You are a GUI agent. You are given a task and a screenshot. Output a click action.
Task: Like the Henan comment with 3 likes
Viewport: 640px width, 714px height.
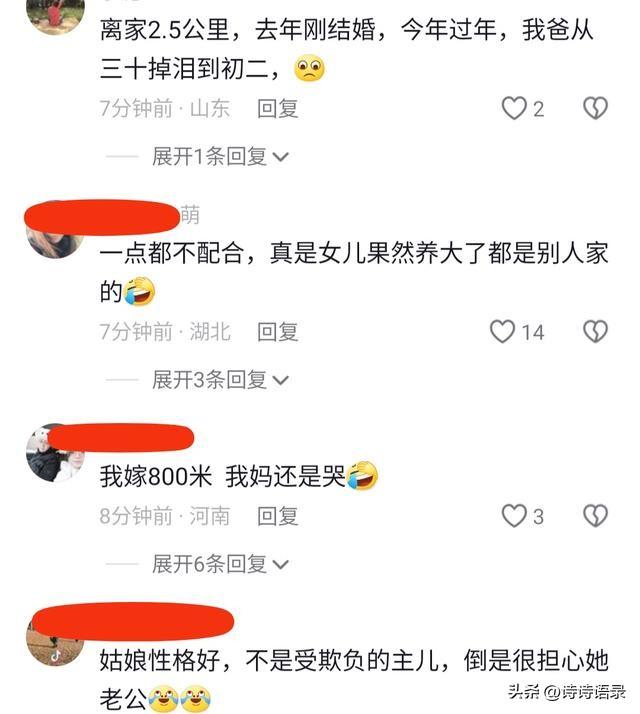pos(514,516)
